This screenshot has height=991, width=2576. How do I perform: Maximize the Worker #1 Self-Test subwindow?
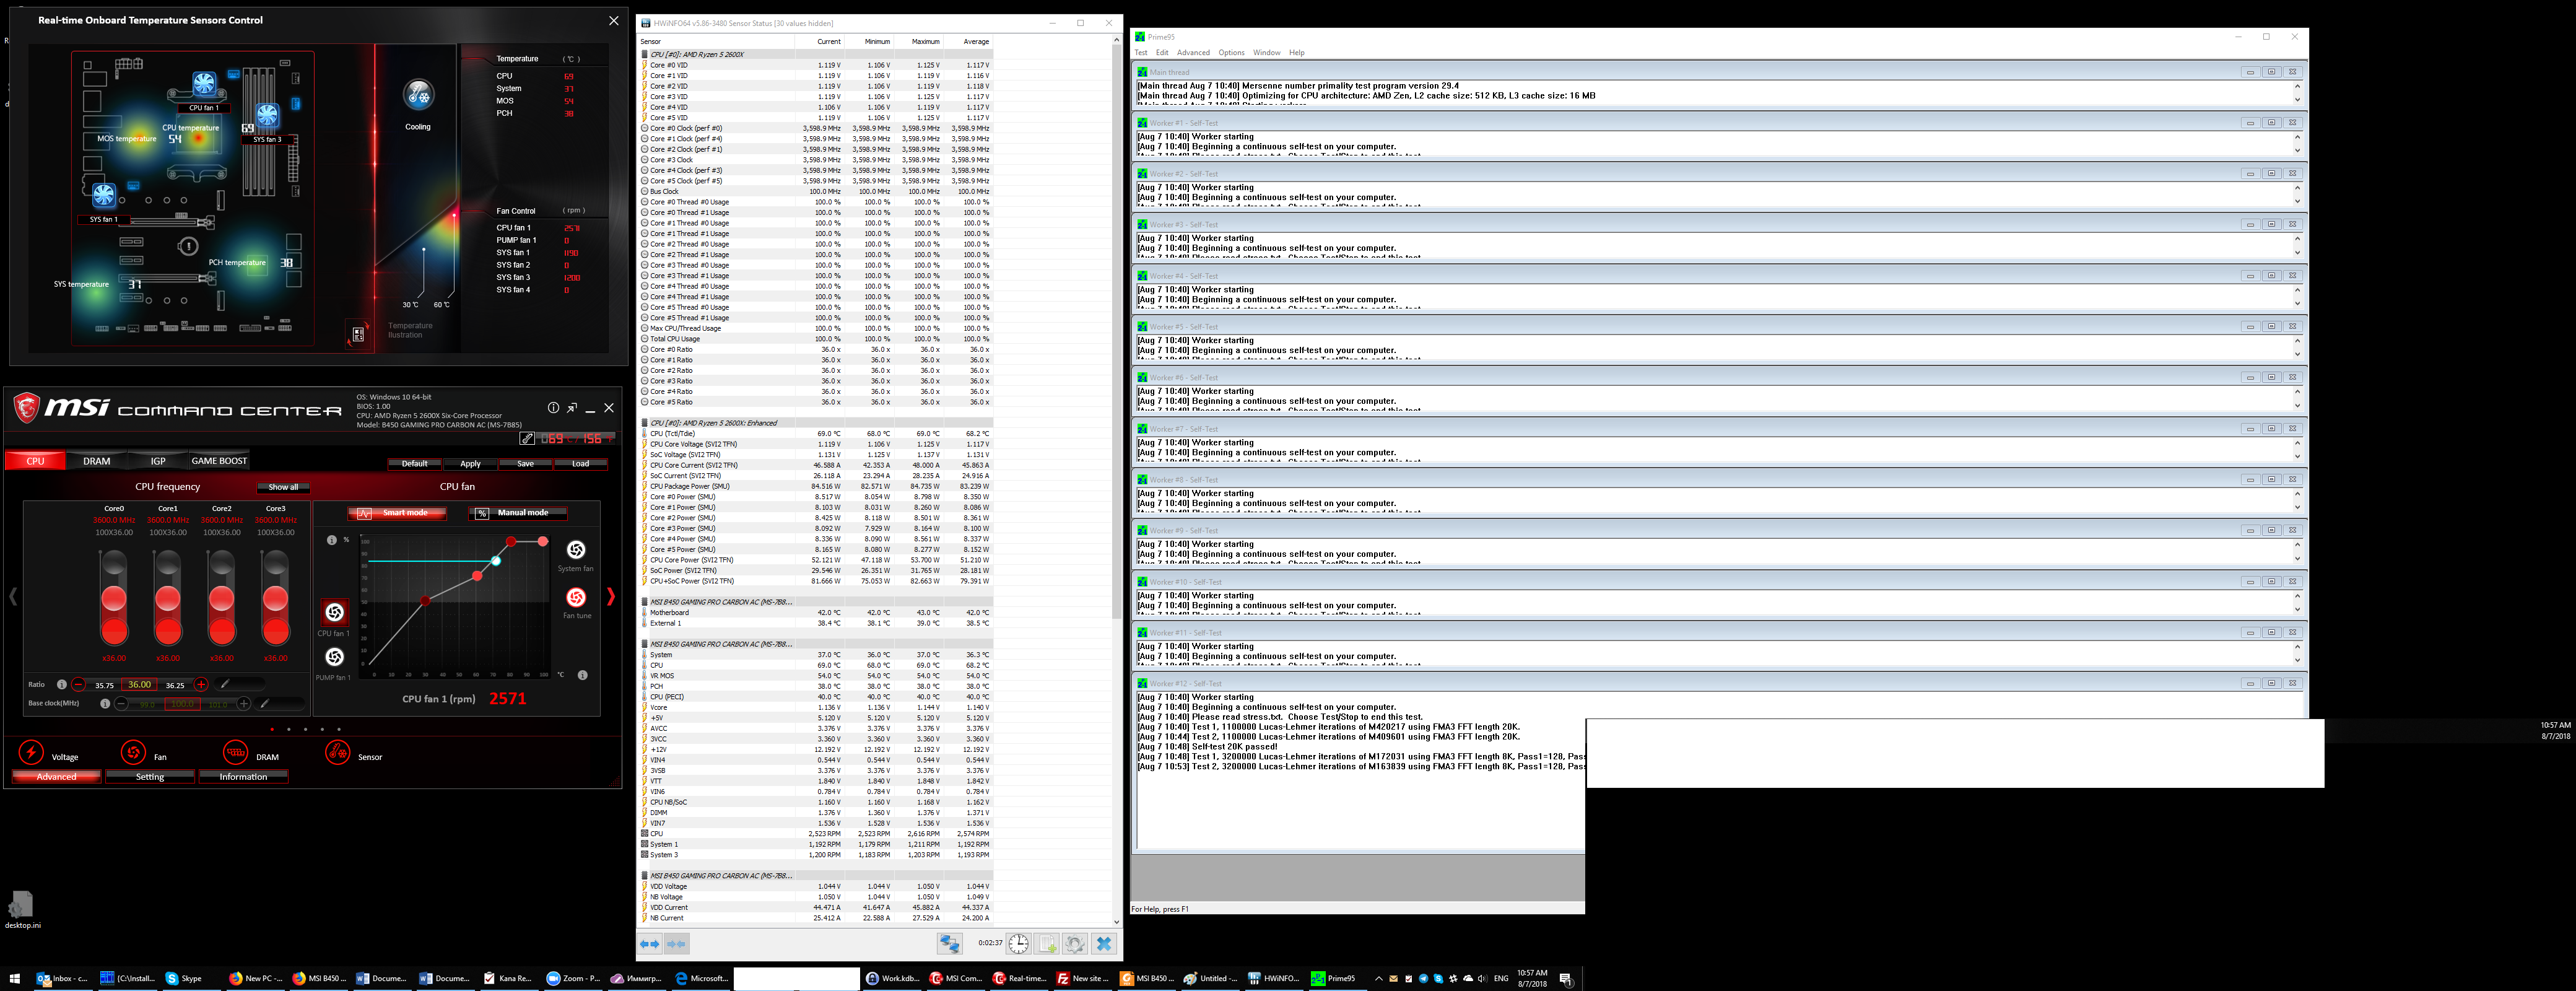[x=2271, y=123]
